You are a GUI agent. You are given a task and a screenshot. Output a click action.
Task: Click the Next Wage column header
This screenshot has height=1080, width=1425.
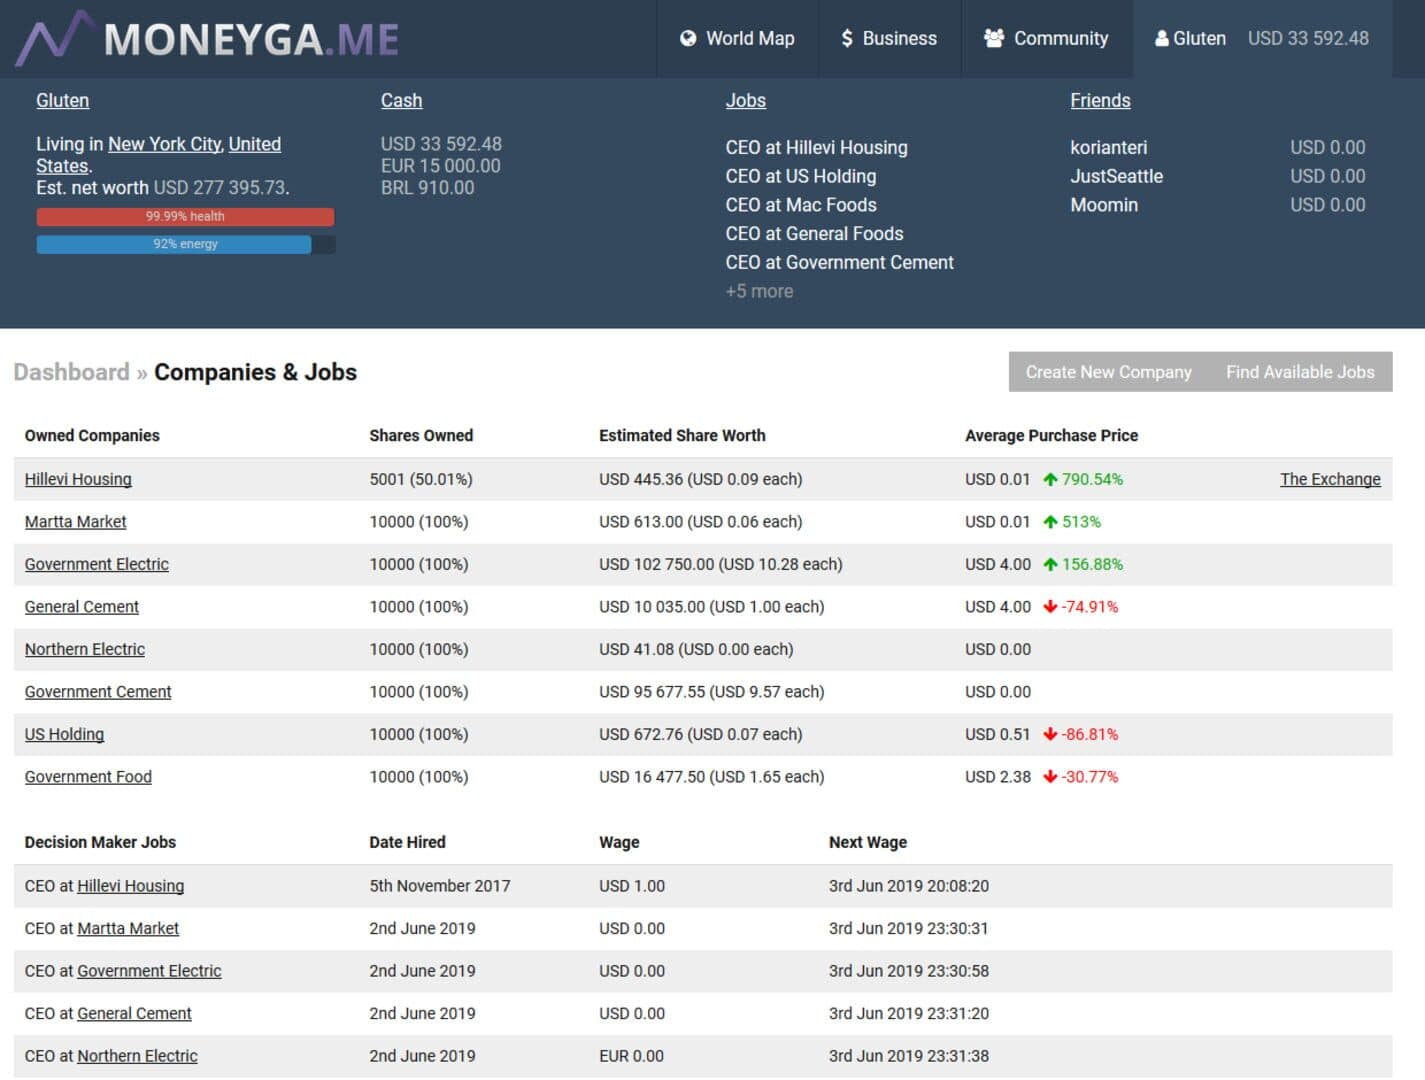(x=867, y=842)
